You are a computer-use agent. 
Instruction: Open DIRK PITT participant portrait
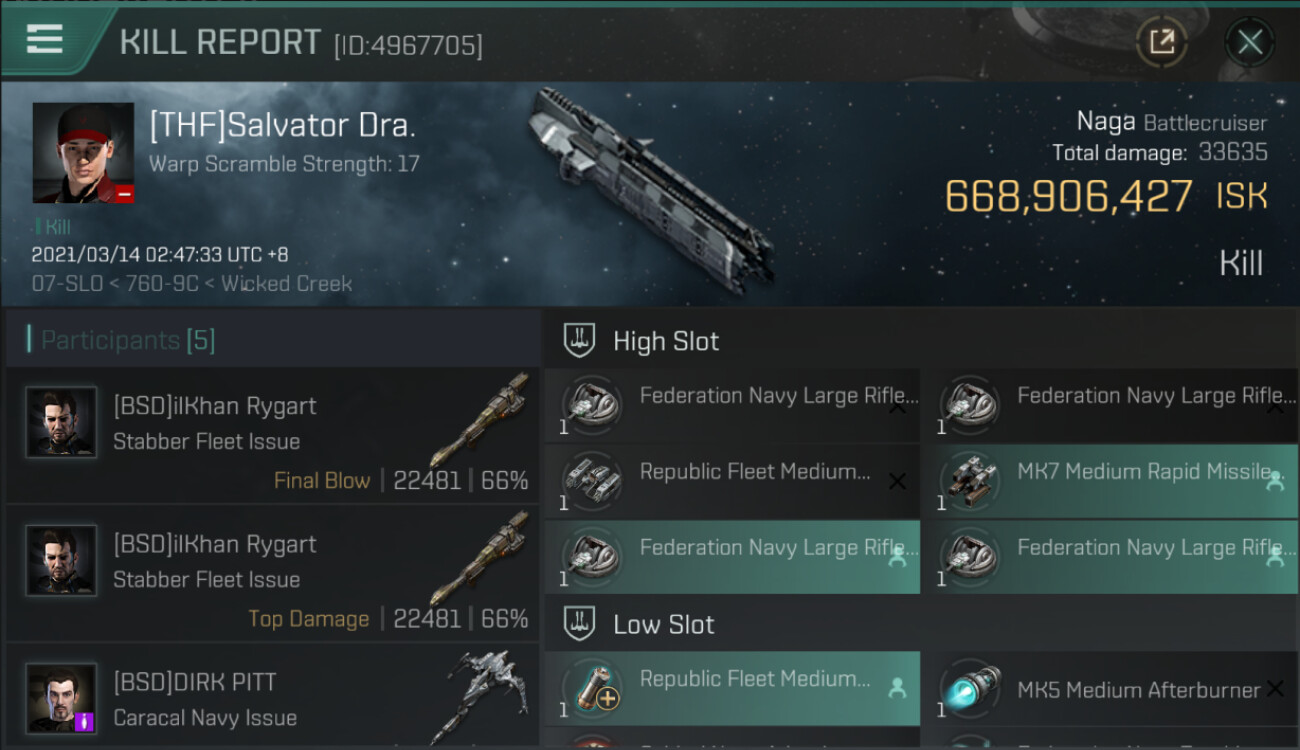tap(62, 697)
